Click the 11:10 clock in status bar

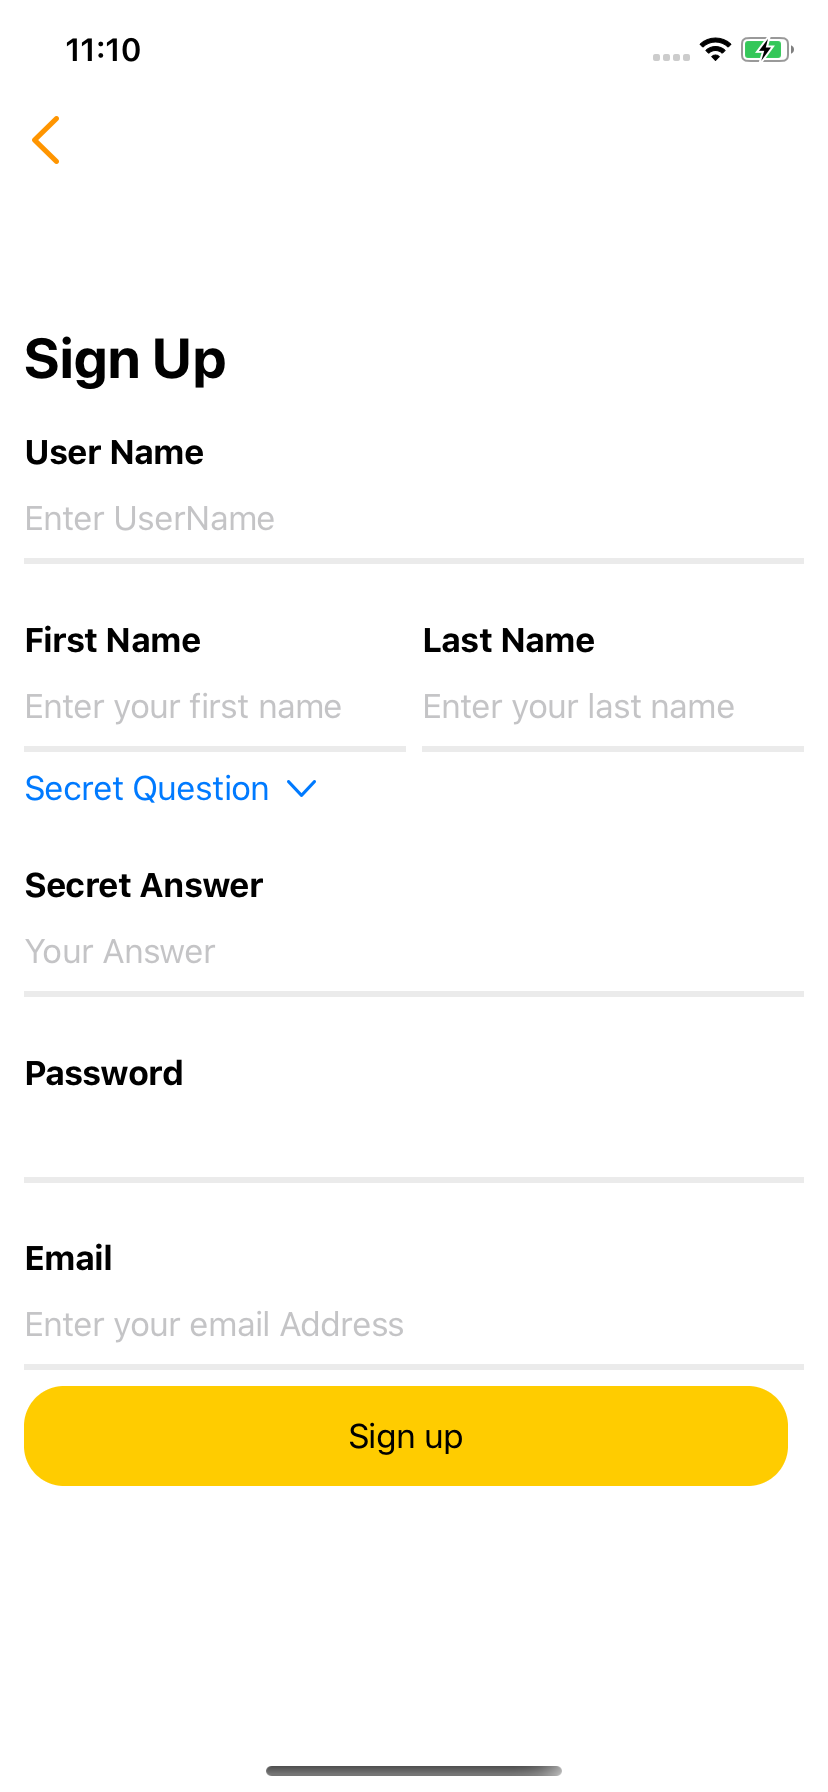103,50
